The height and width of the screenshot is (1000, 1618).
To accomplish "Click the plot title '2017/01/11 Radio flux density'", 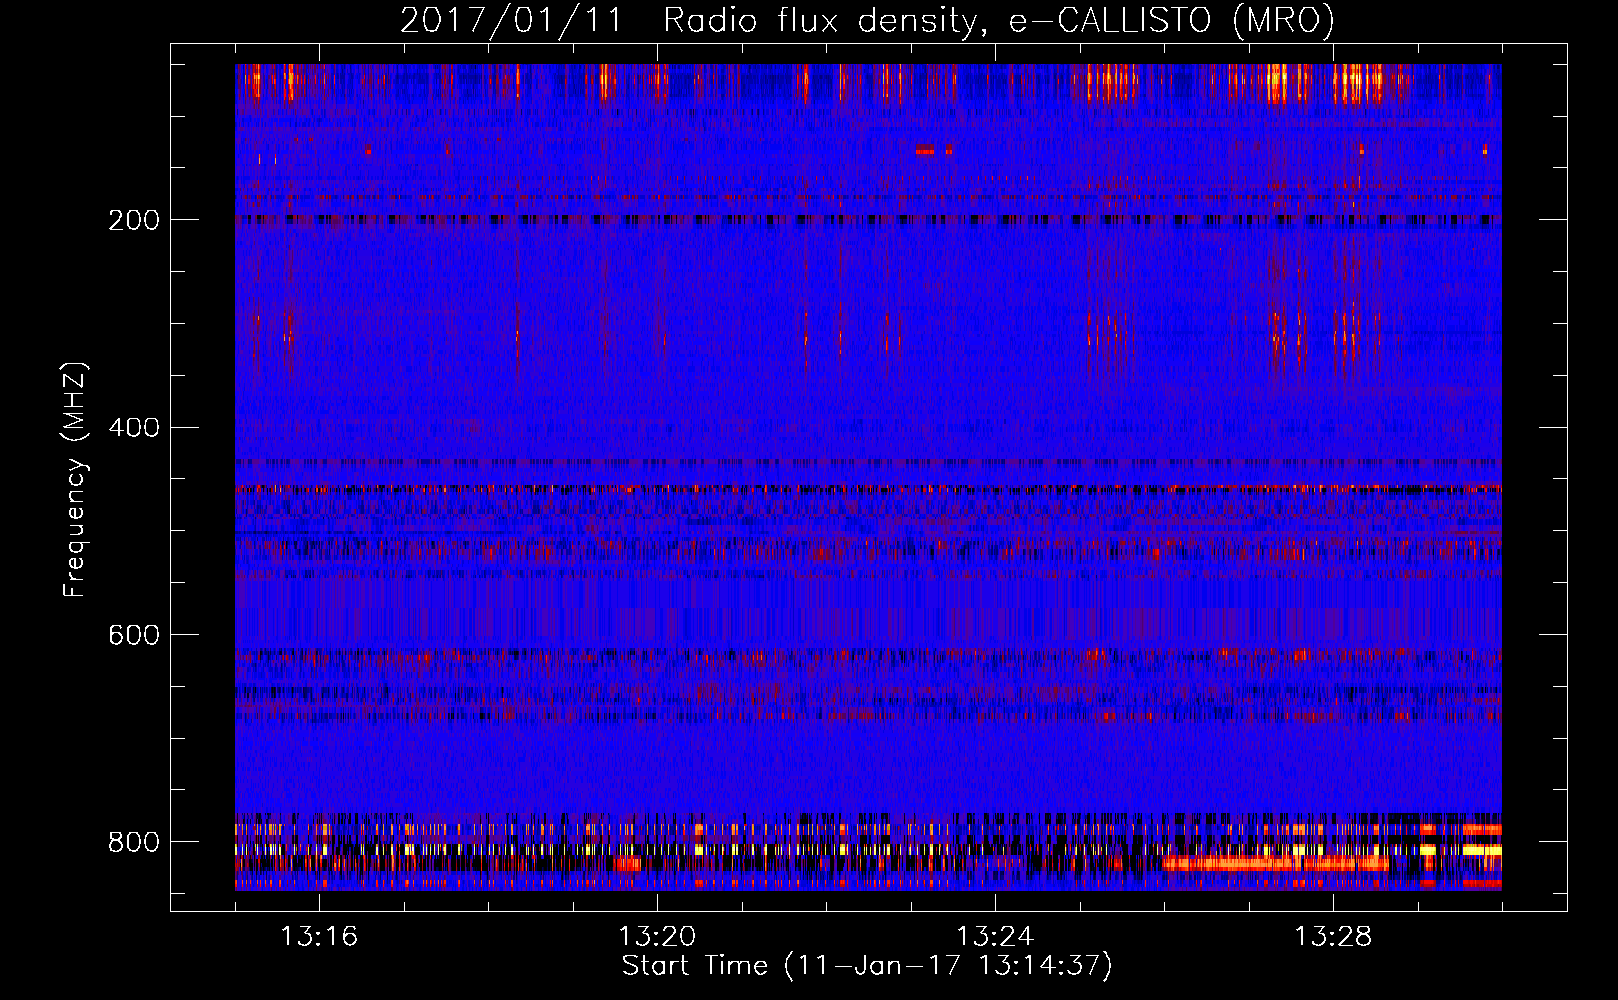I will (x=867, y=20).
